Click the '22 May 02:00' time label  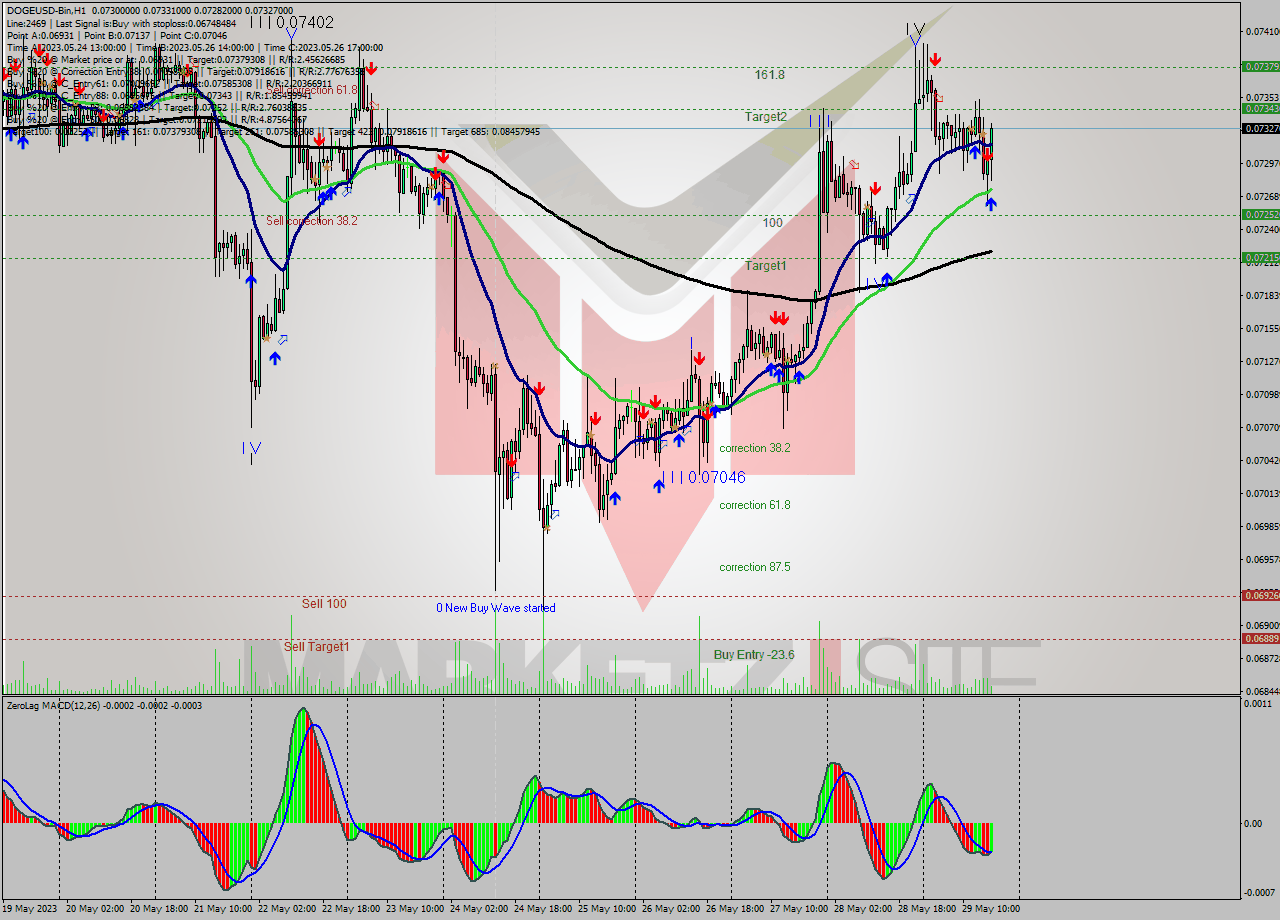[286, 909]
